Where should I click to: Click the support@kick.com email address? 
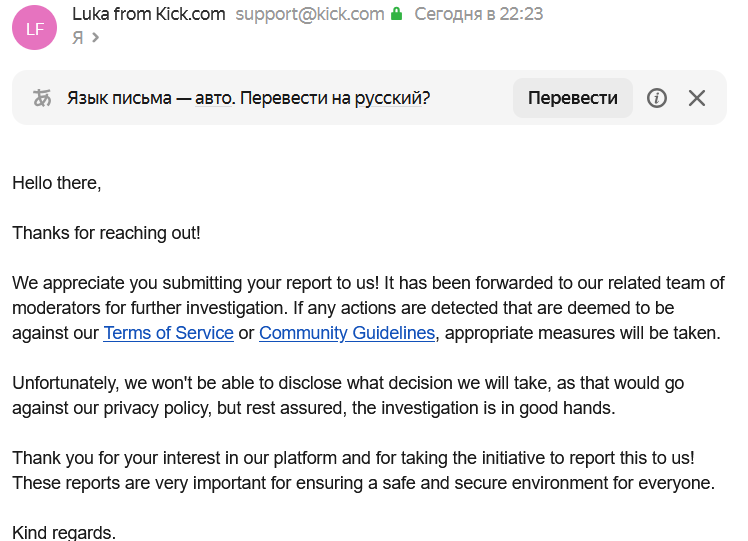(310, 14)
